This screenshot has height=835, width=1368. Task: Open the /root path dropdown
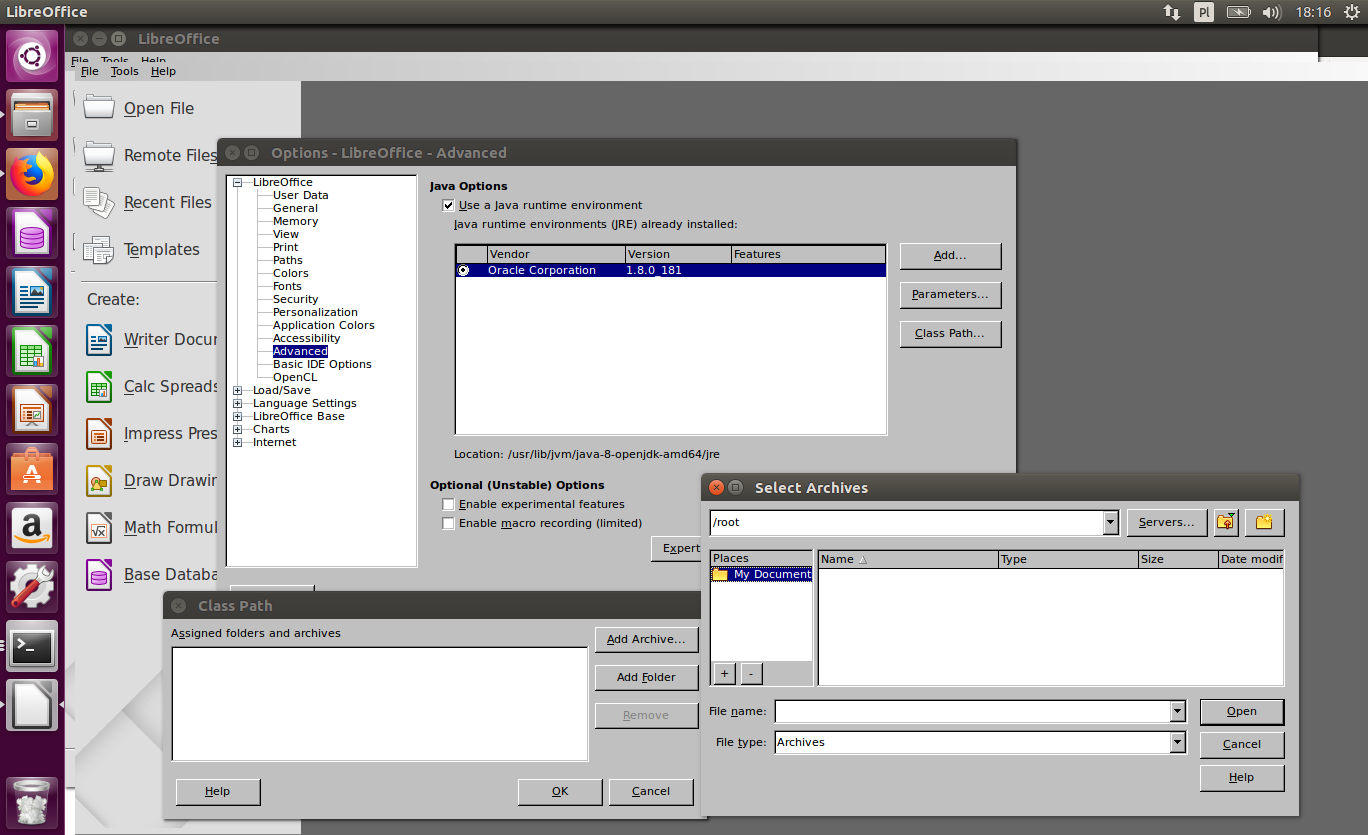click(1111, 522)
